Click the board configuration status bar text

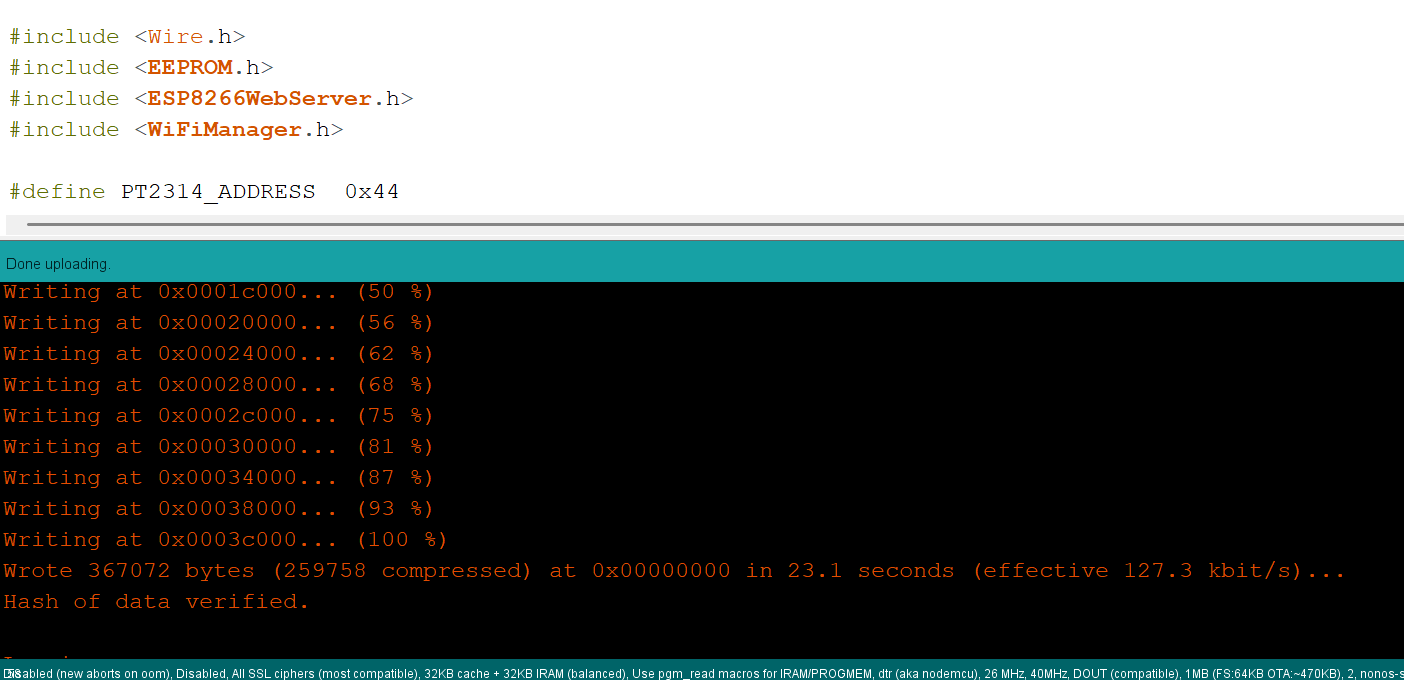[702, 673]
